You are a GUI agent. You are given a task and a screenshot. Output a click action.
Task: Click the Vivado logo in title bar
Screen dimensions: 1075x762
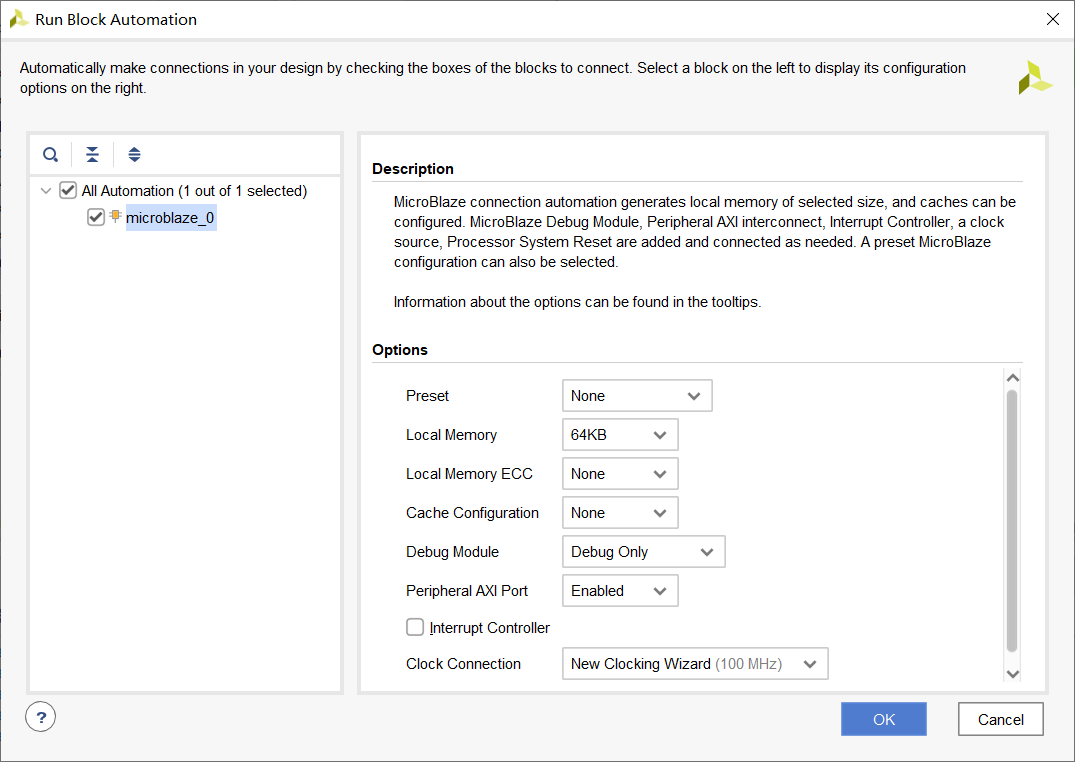(18, 19)
